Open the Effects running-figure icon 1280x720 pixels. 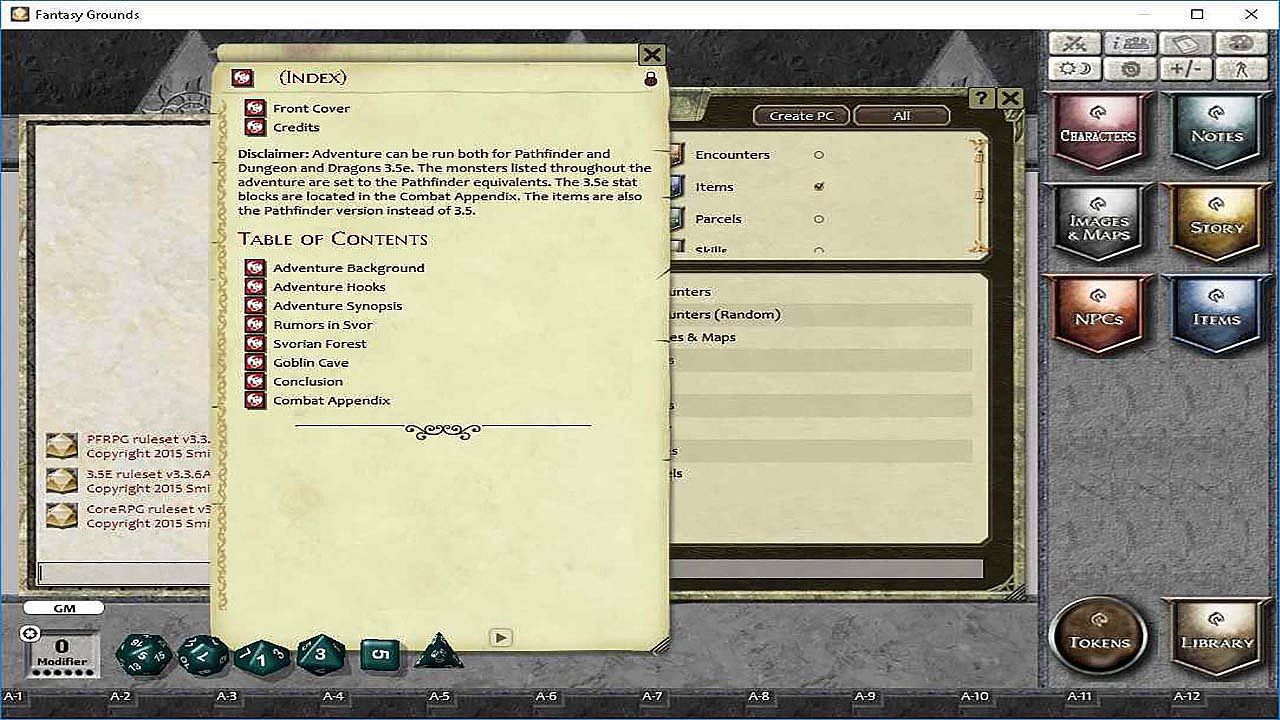coord(1241,69)
